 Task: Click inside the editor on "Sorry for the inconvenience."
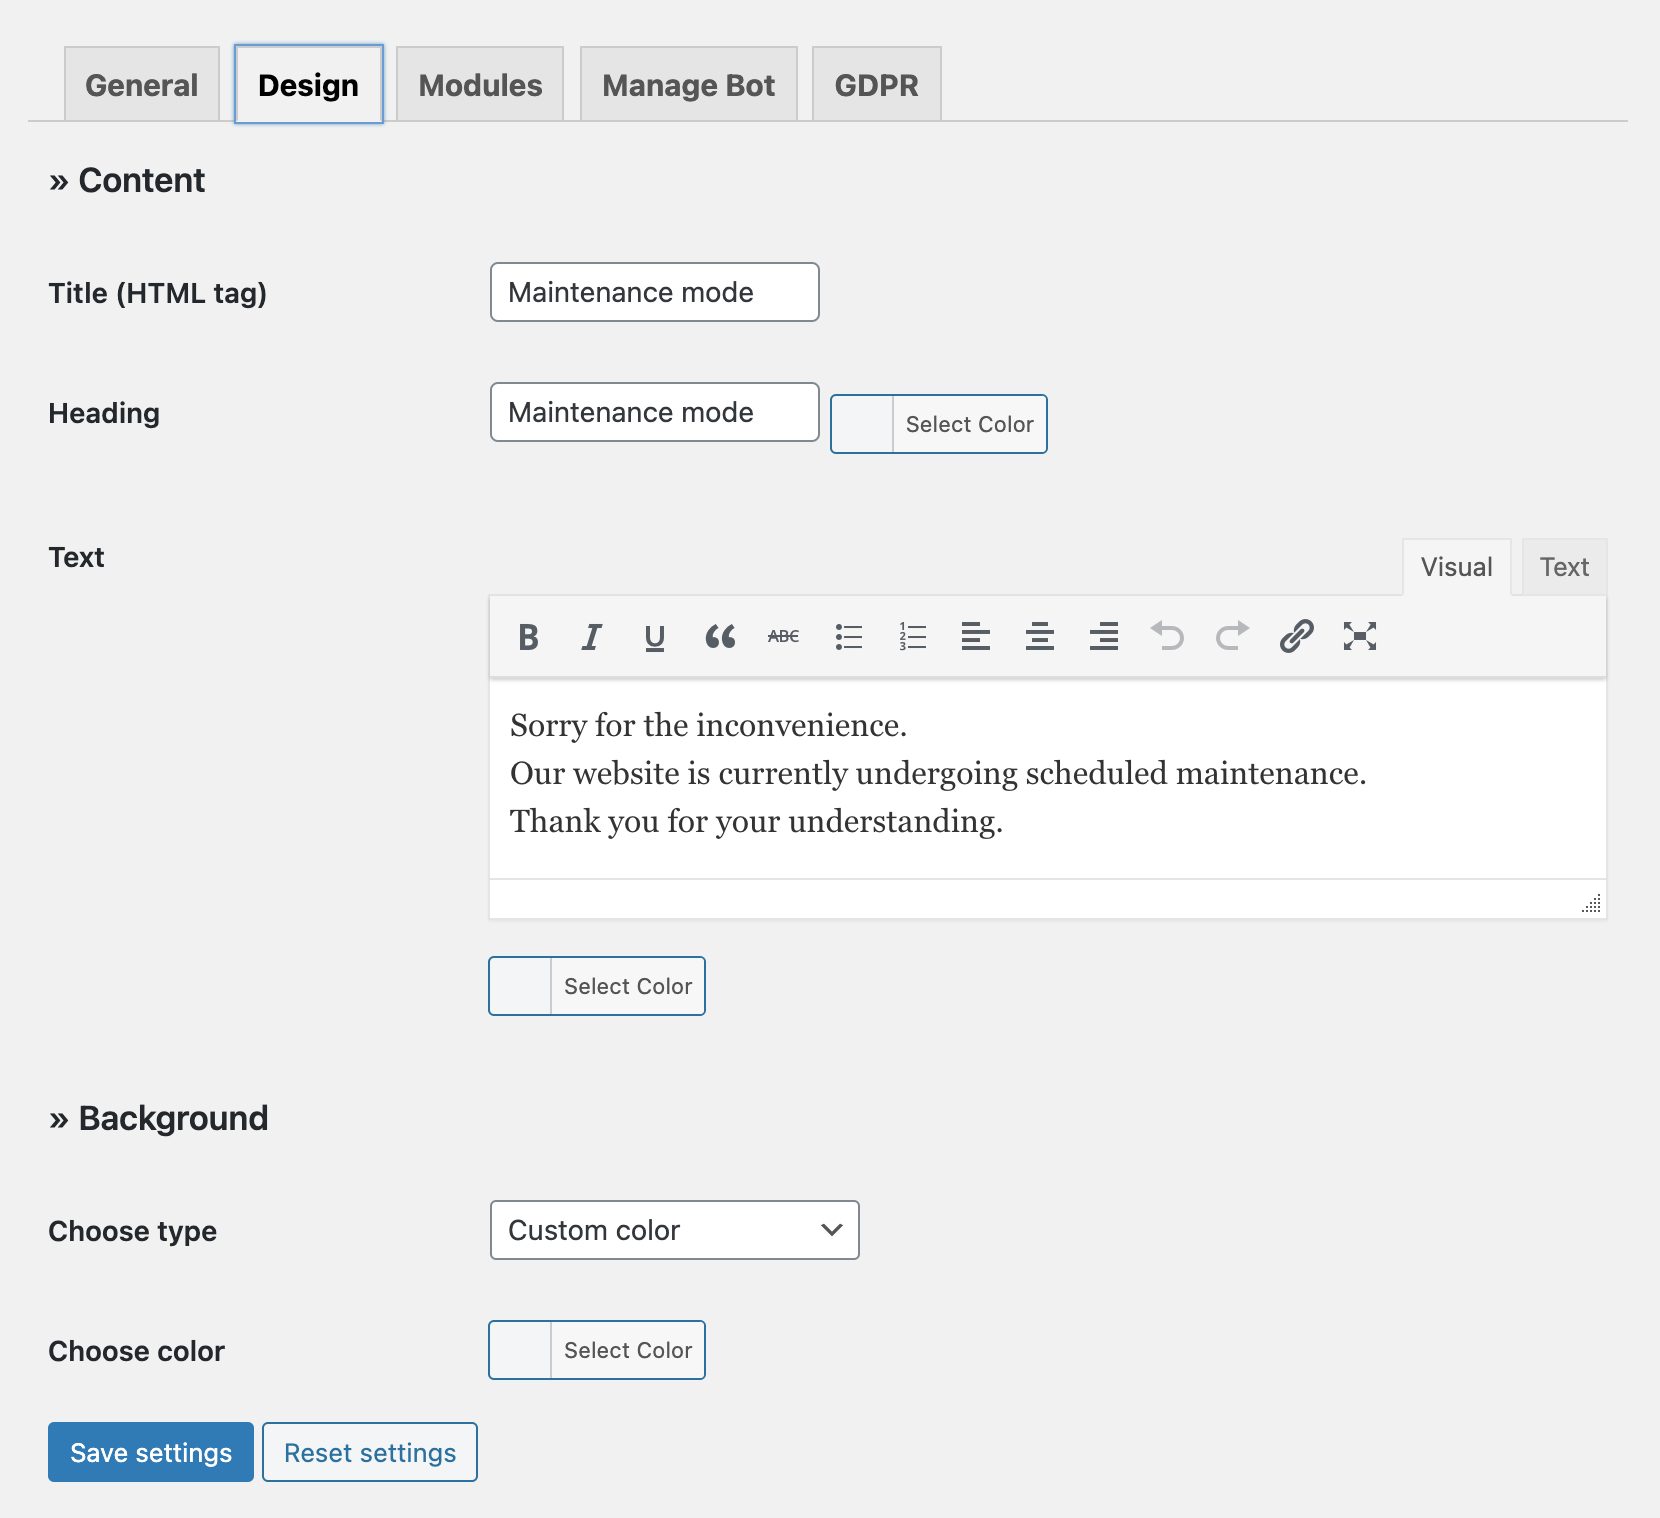(x=708, y=725)
